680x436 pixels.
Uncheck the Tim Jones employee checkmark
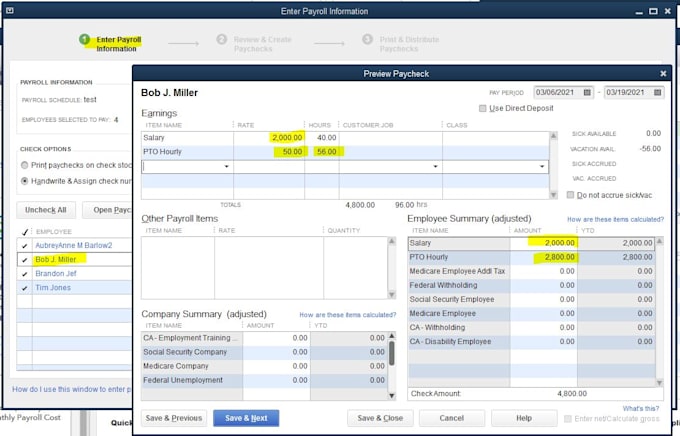point(24,288)
